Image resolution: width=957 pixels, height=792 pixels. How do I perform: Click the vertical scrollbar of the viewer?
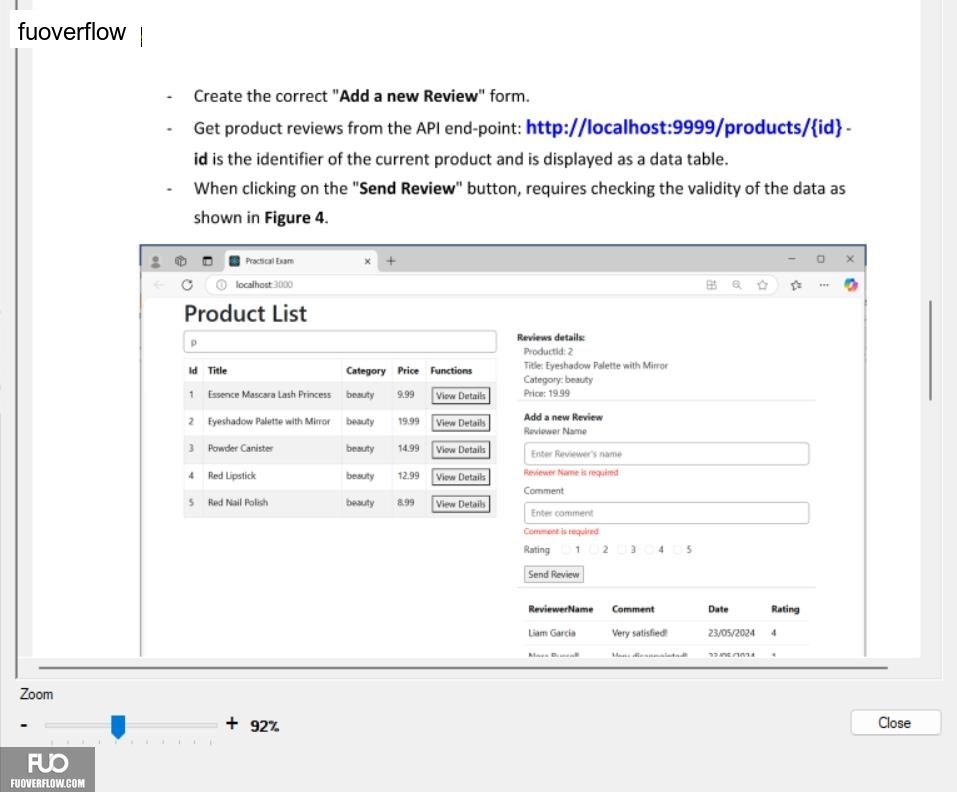pyautogui.click(x=930, y=350)
